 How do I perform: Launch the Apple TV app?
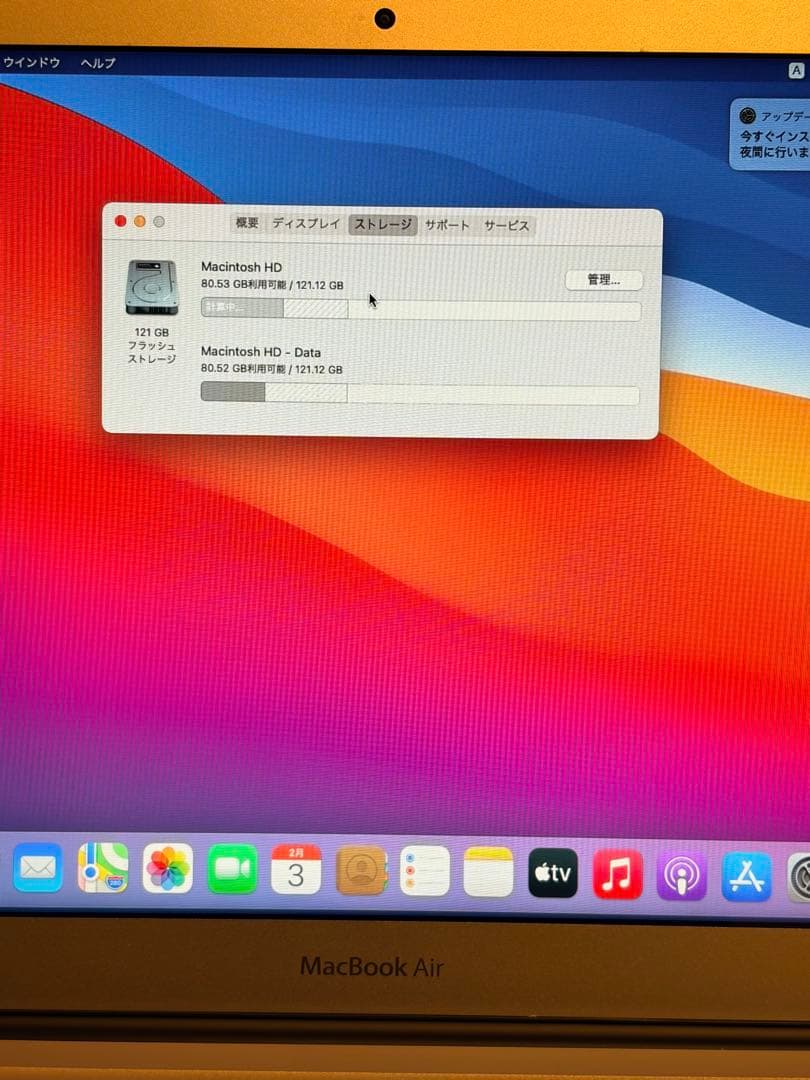click(553, 869)
